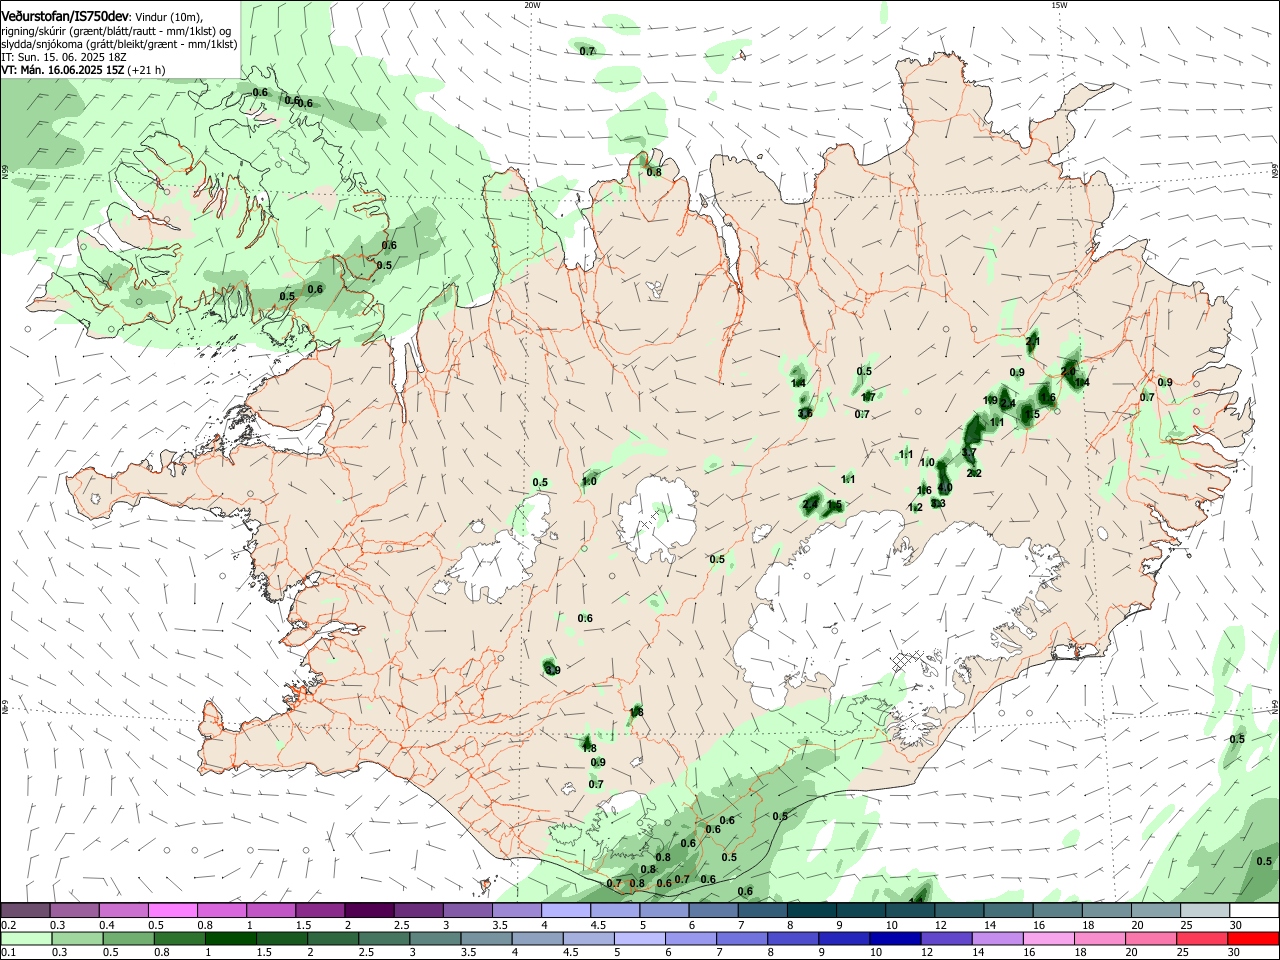
Task: Click the snow legend swatch between 0.2 and 0.3
Action: (25, 910)
